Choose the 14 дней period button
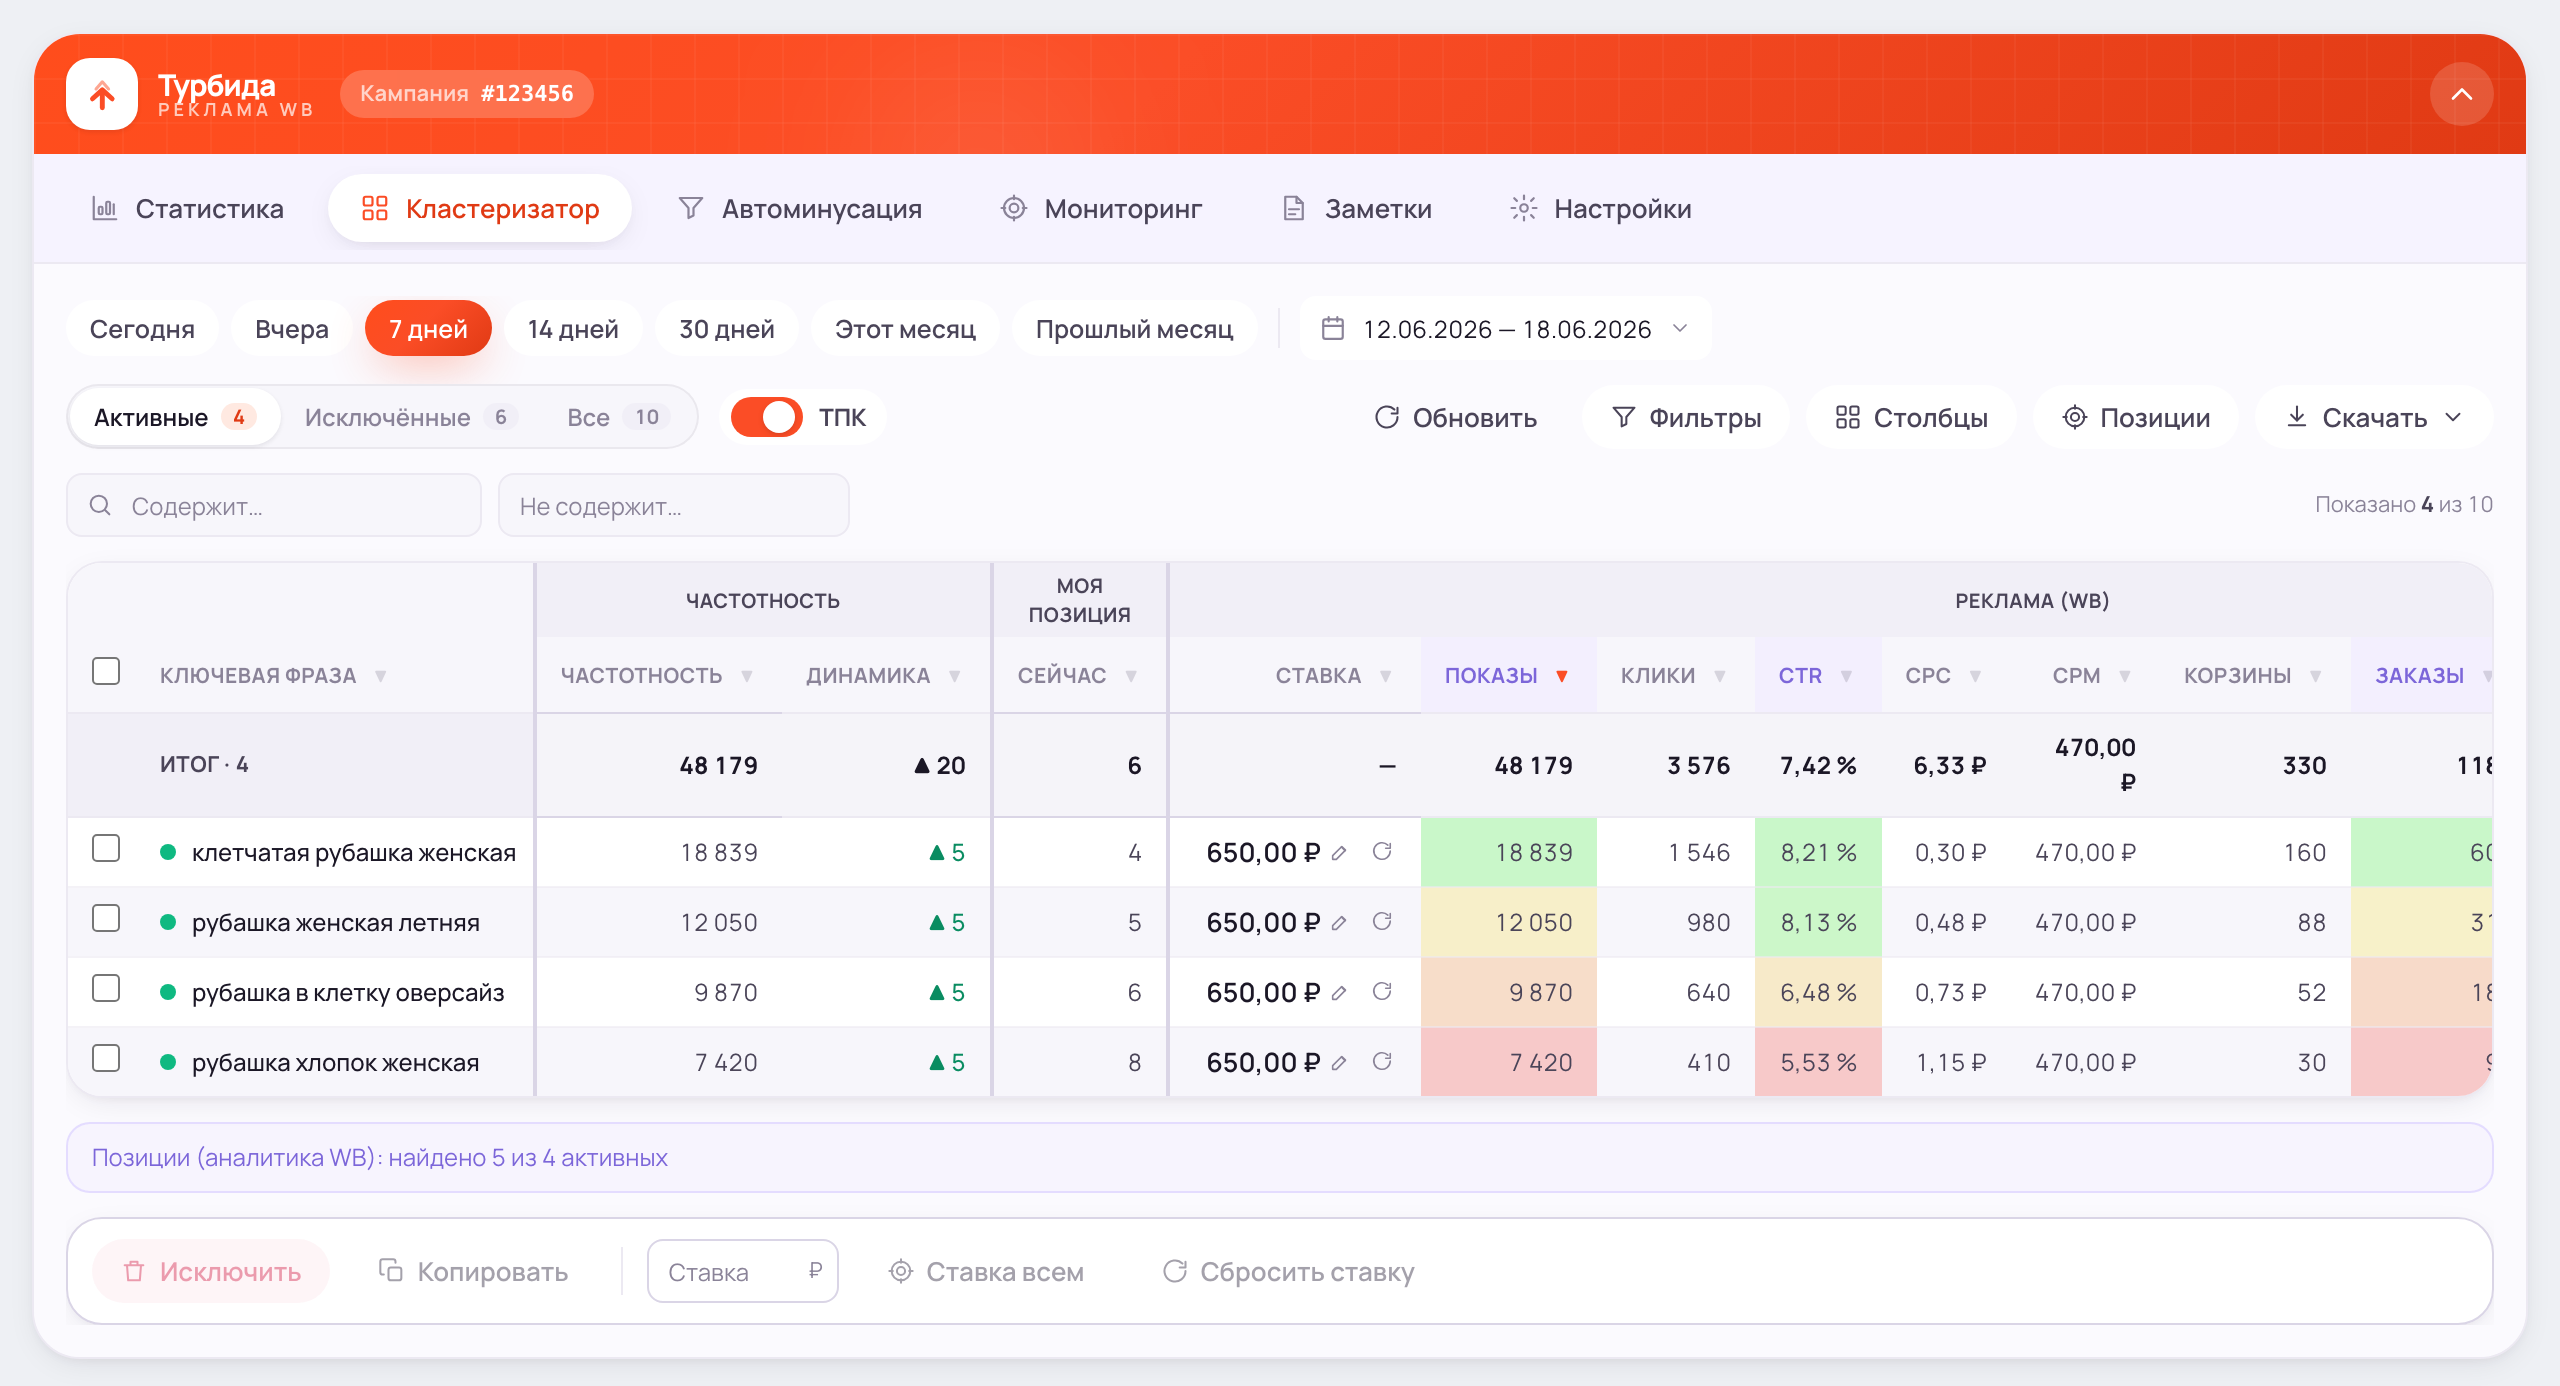Screen dimensions: 2560x1386 (x=573, y=329)
